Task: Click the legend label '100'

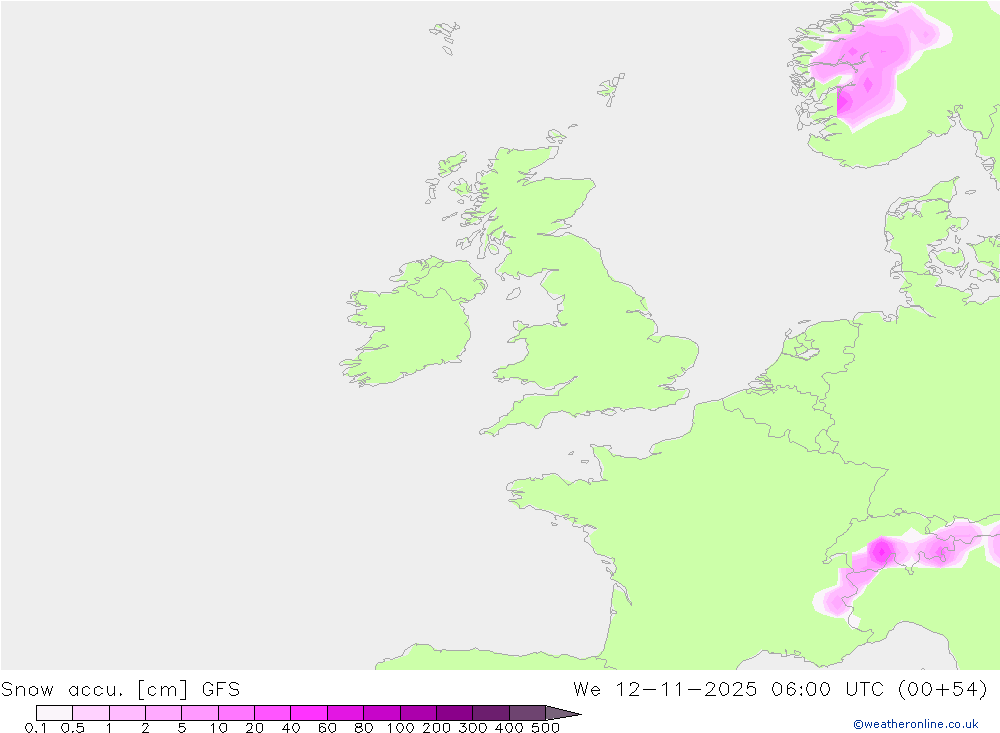Action: coord(401,728)
